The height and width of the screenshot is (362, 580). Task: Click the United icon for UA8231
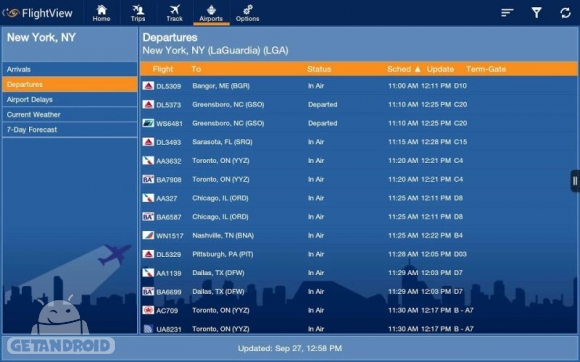(x=148, y=329)
